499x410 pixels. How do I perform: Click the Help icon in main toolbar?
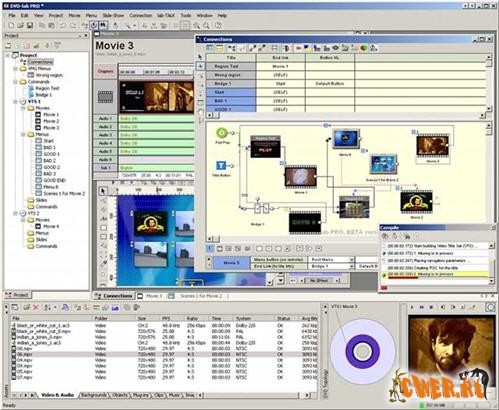[218, 25]
